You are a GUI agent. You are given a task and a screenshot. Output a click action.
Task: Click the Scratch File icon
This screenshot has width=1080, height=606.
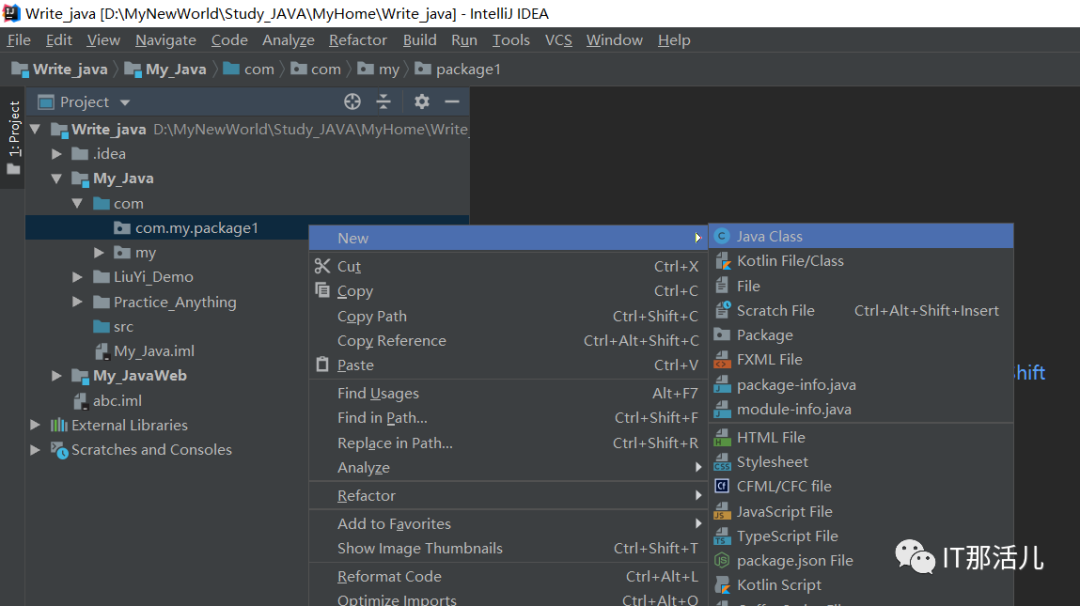click(722, 311)
